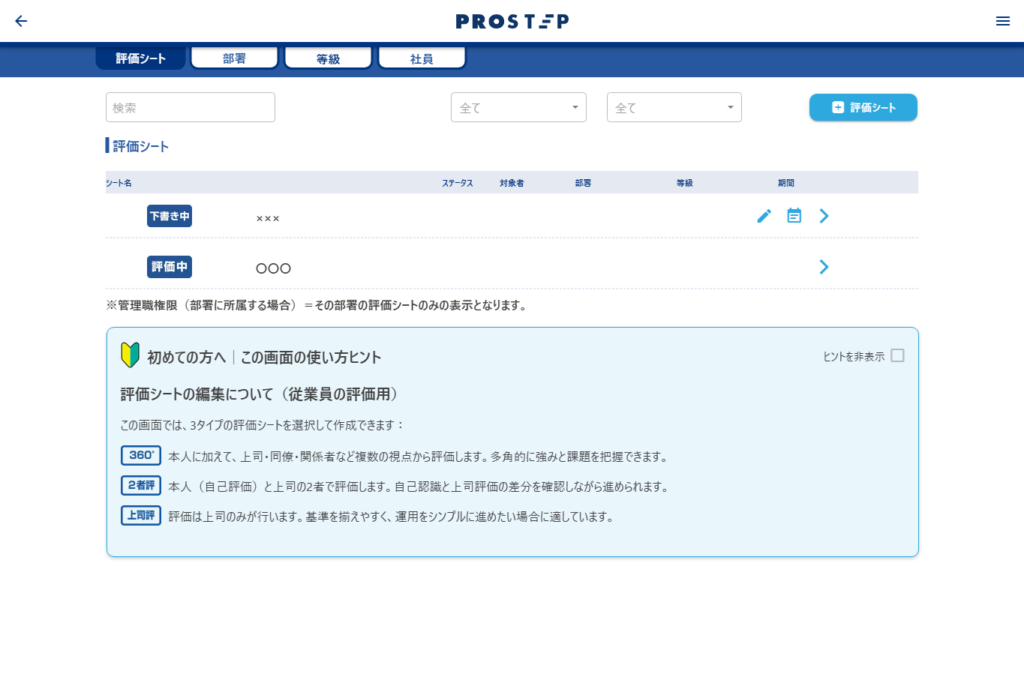Image resolution: width=1024 pixels, height=689 pixels.
Task: Click the chevron arrow on the 下書き中 row
Action: pos(824,216)
